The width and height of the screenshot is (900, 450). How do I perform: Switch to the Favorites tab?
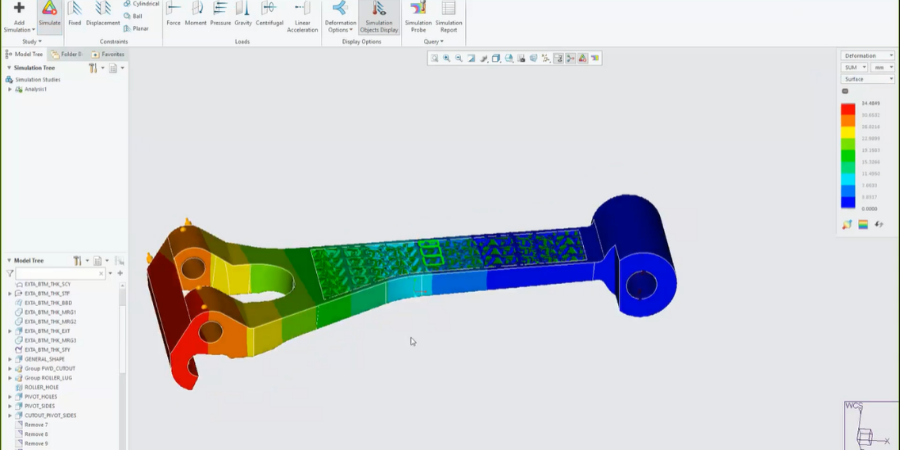(109, 54)
